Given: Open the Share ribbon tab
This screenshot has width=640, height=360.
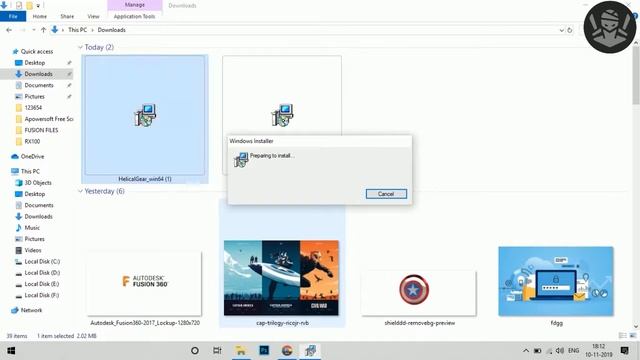Looking at the screenshot, I should pos(67,16).
